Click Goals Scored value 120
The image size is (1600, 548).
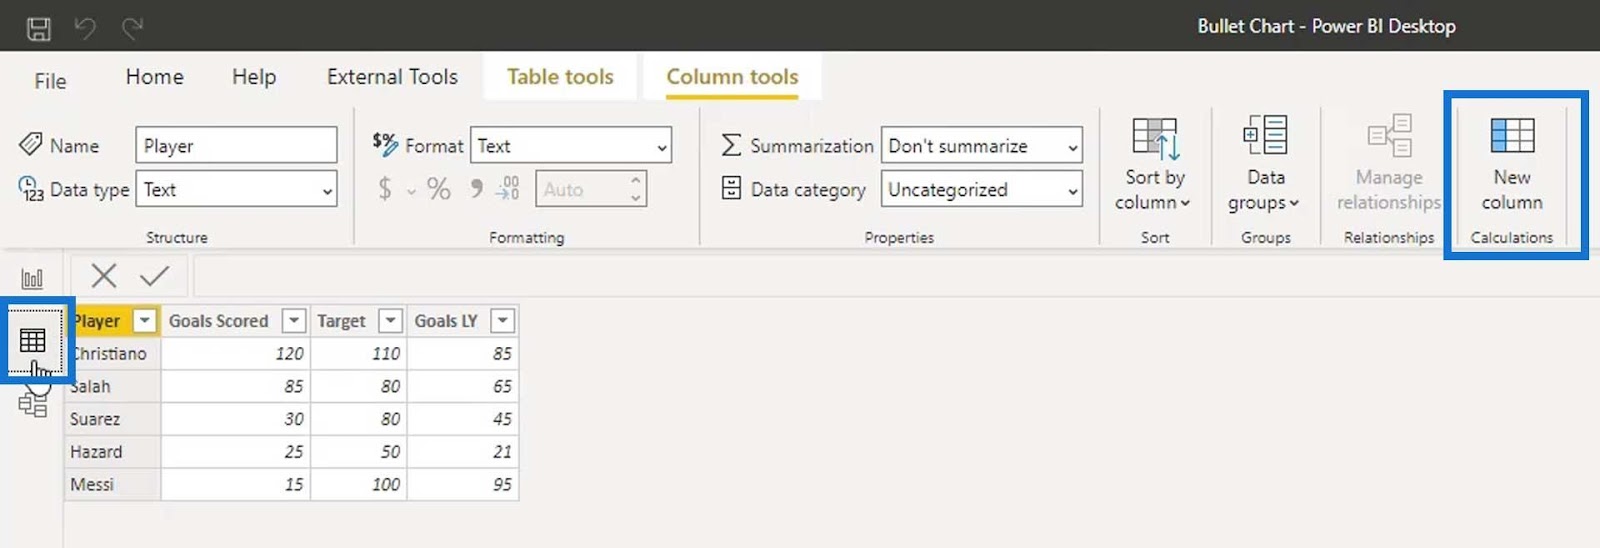click(x=235, y=354)
